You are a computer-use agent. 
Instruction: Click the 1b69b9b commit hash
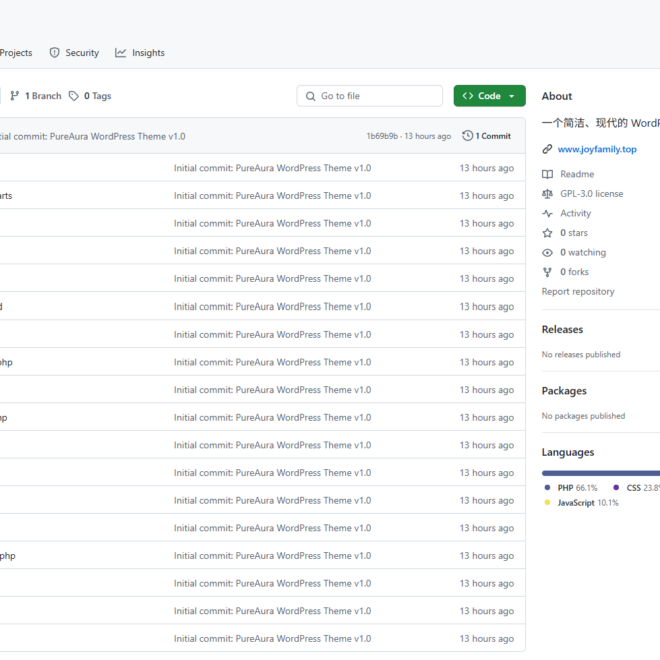[x=382, y=136]
